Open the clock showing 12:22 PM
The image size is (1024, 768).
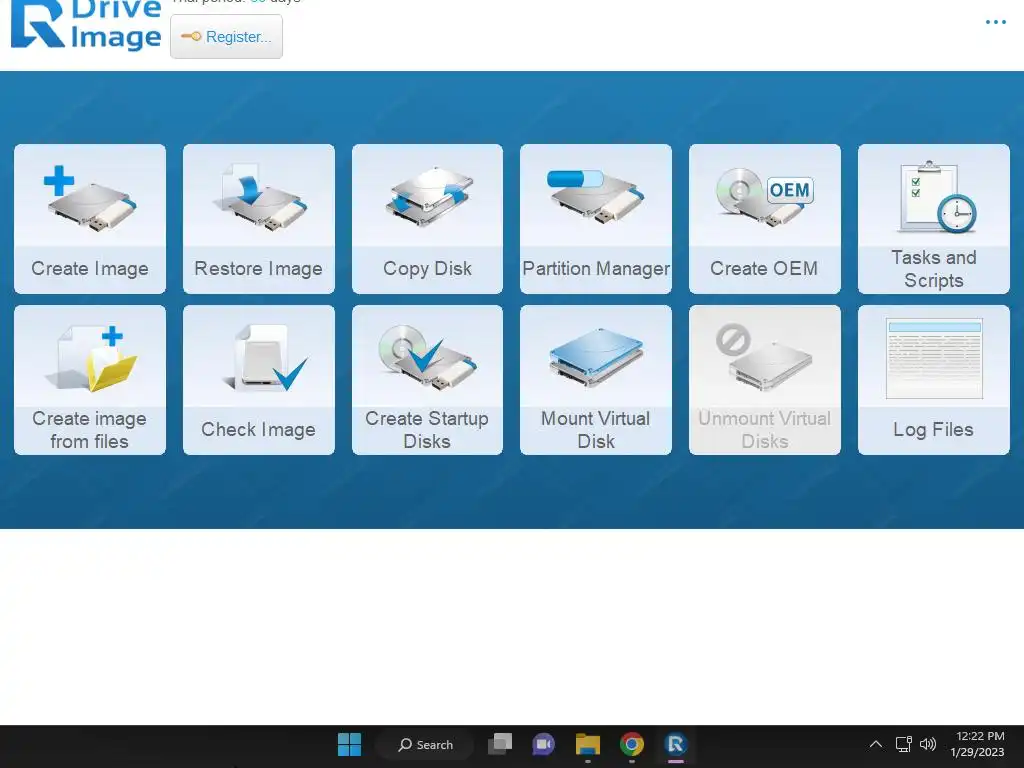[978, 744]
